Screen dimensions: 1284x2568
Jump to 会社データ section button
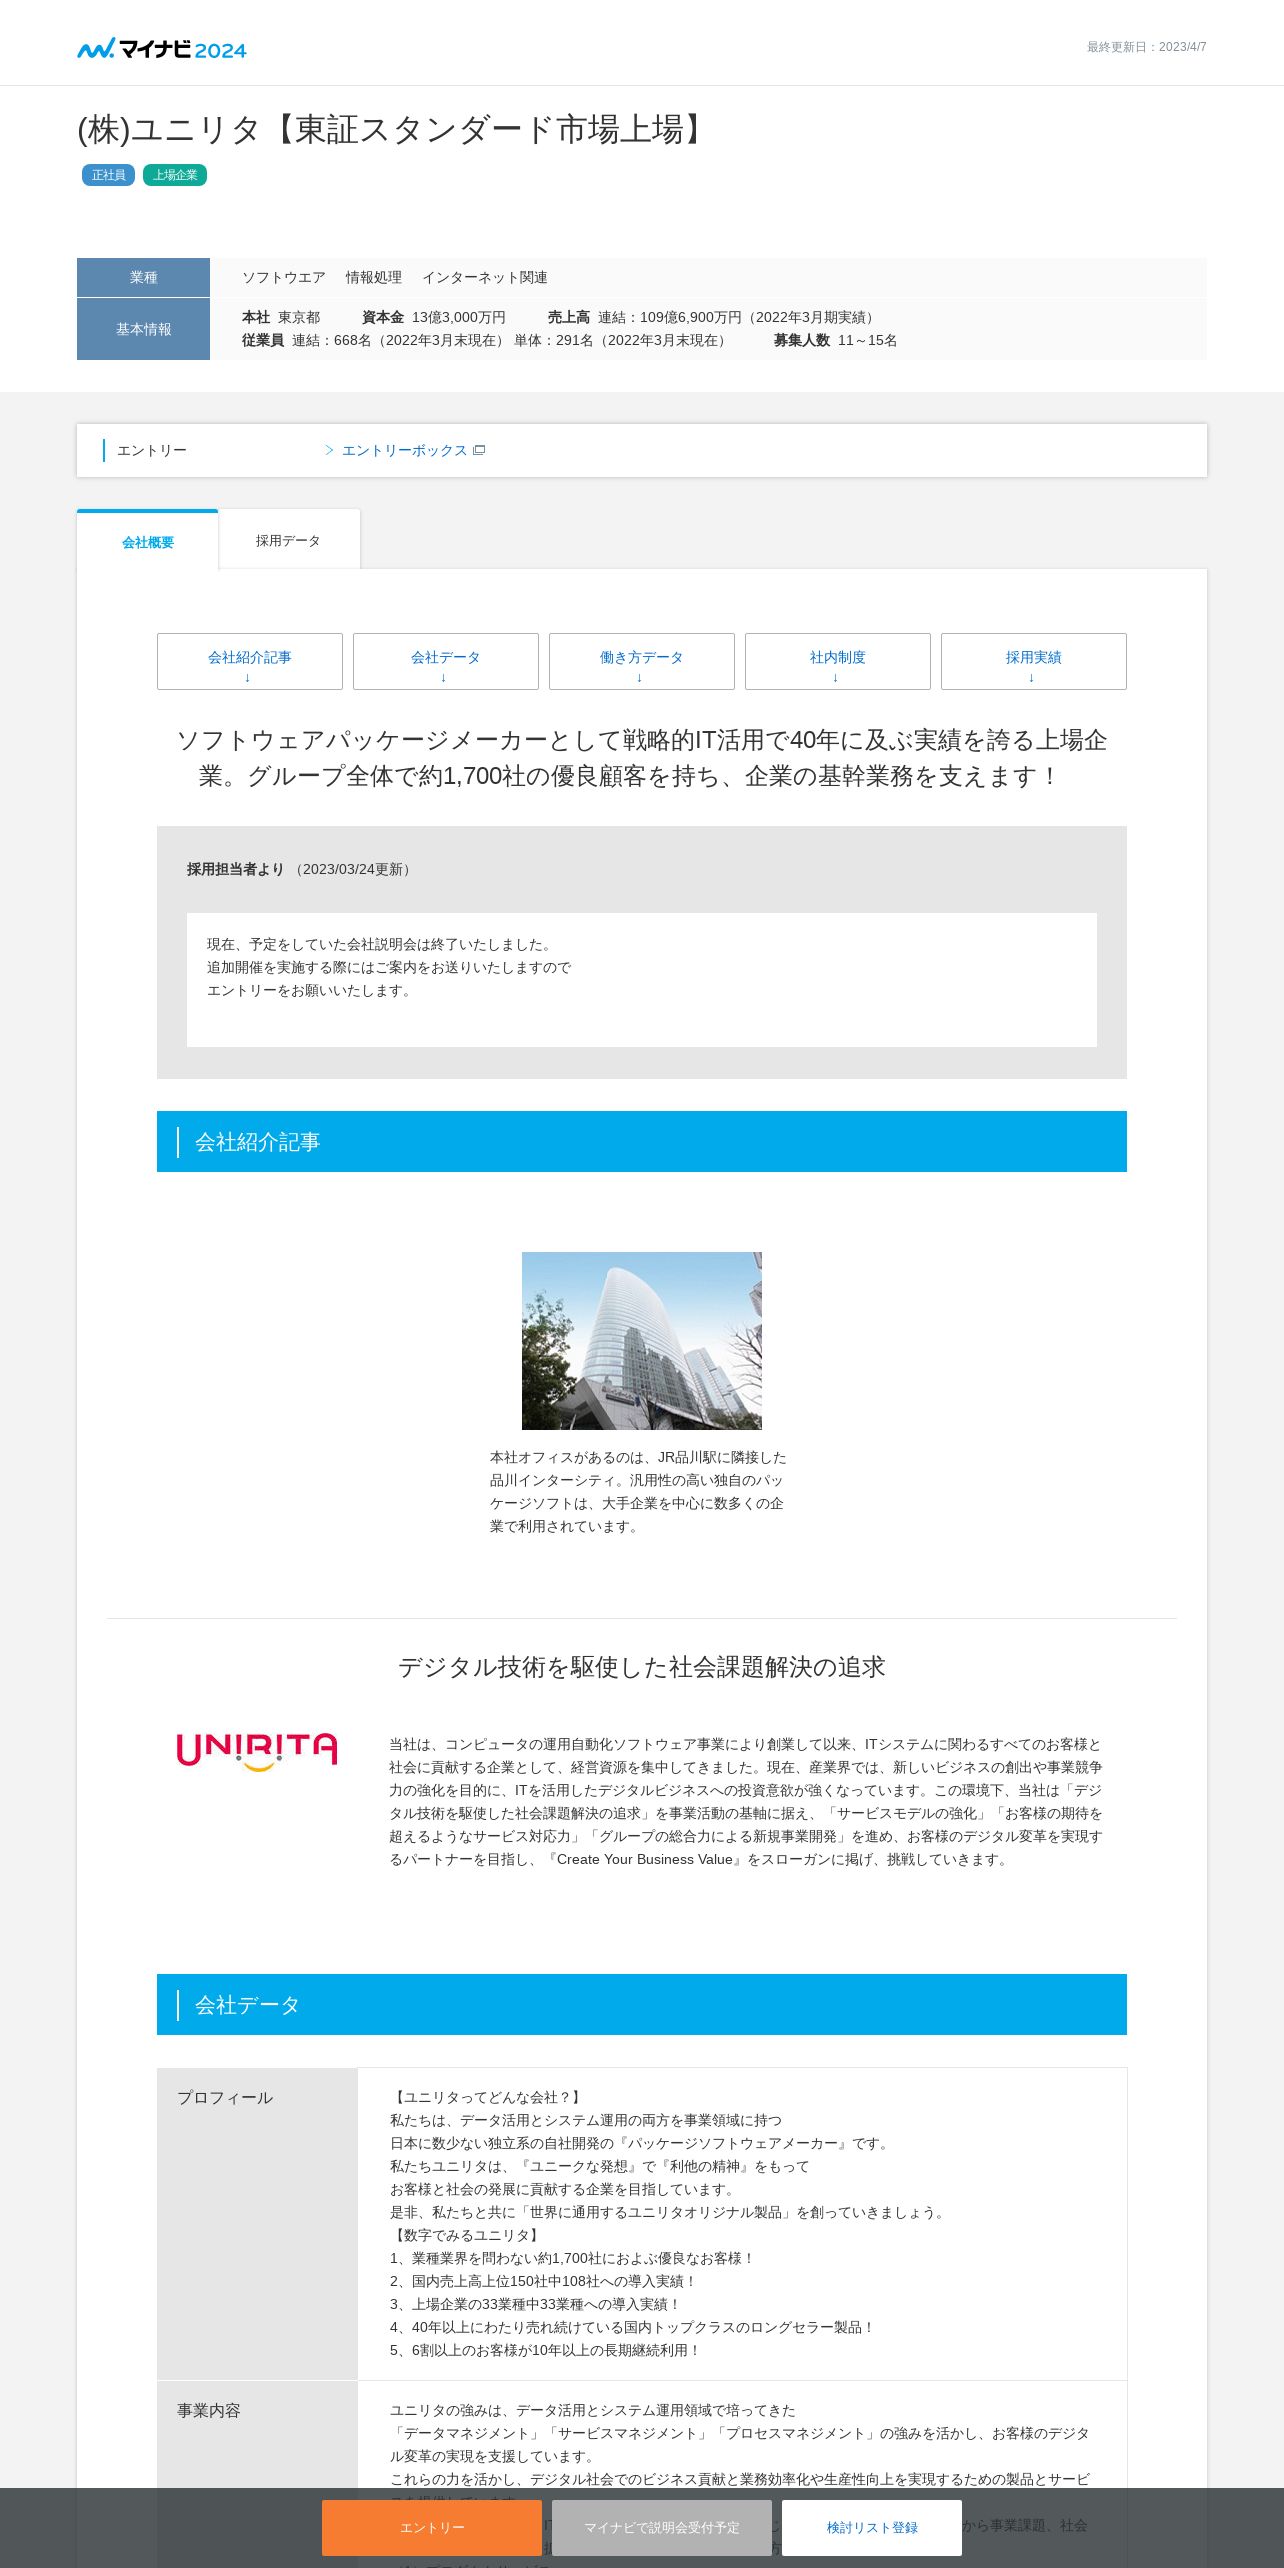[446, 661]
